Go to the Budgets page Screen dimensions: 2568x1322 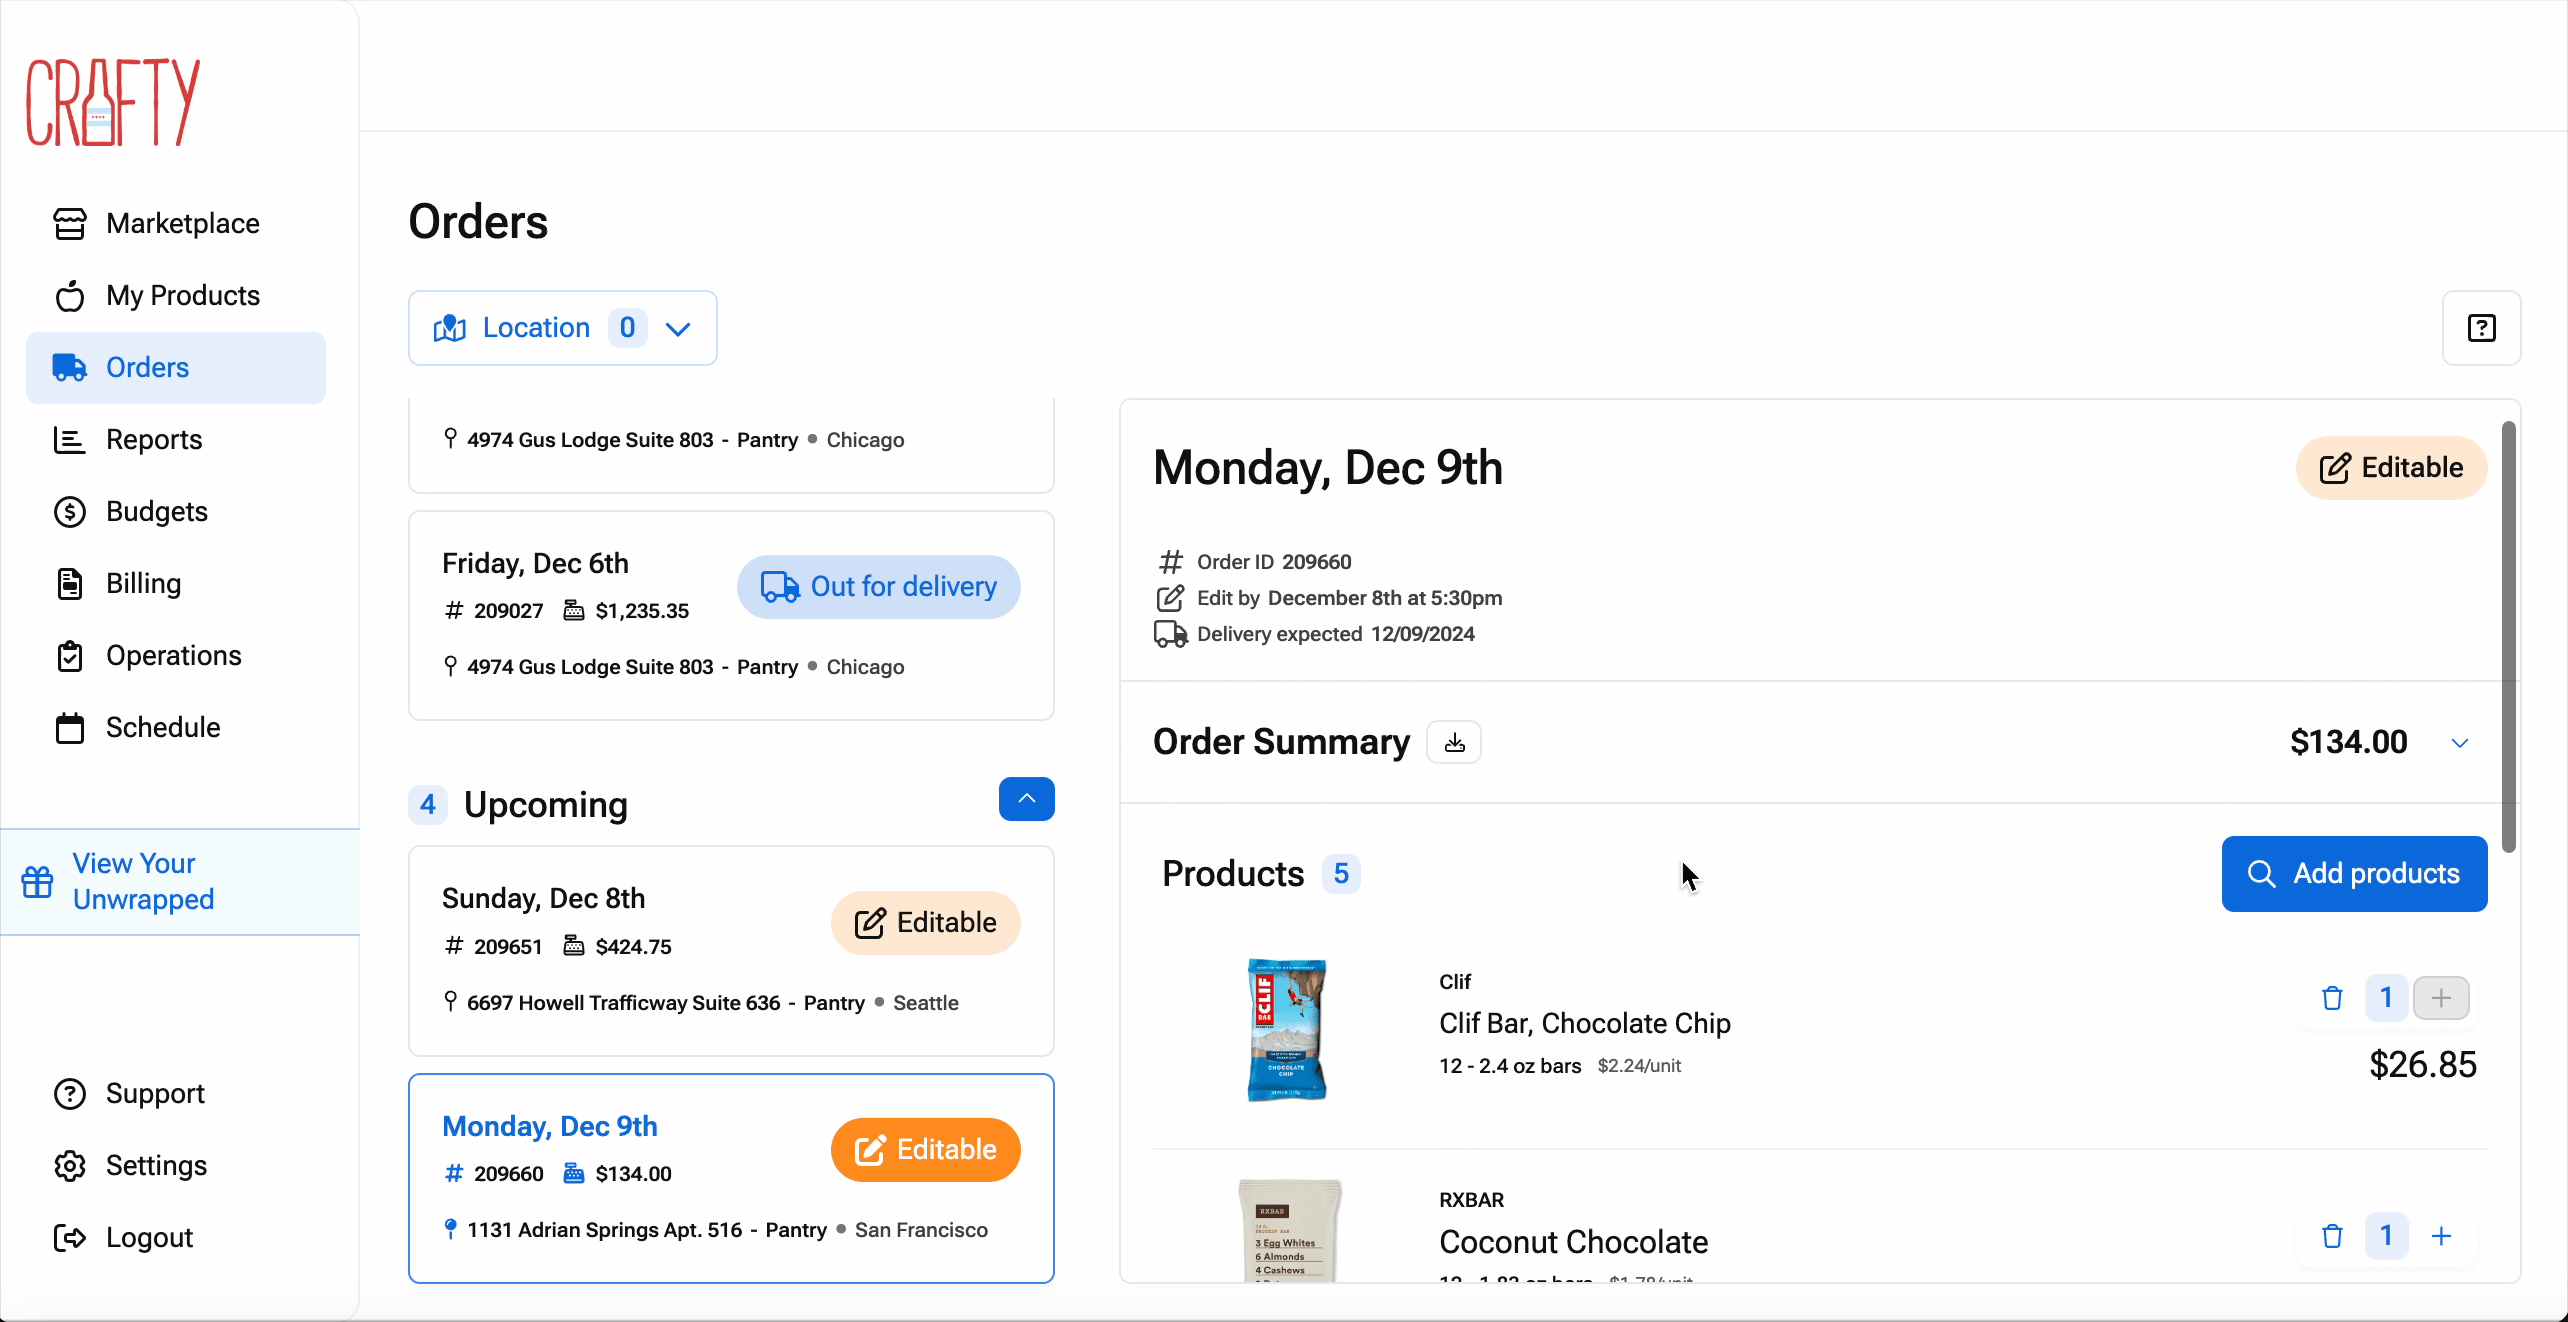click(156, 512)
